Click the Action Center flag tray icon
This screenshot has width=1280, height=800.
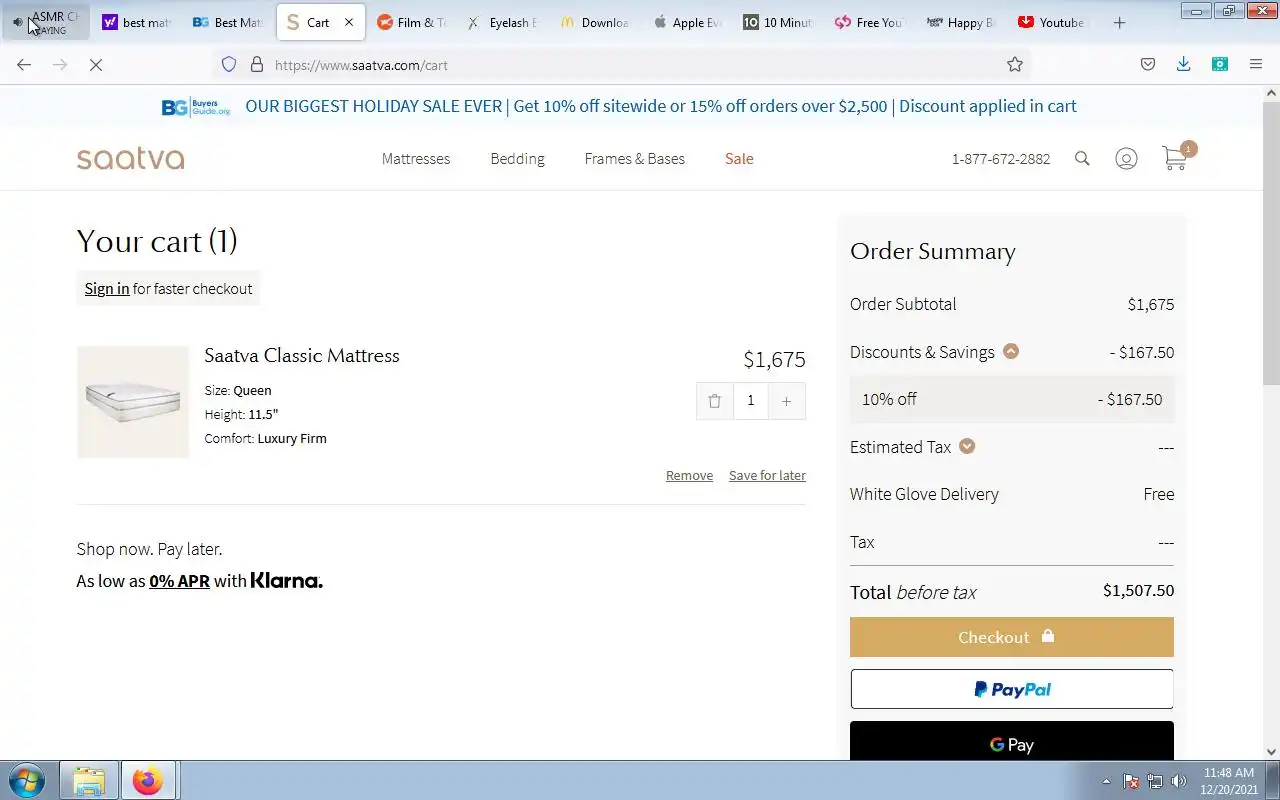pyautogui.click(x=1131, y=781)
